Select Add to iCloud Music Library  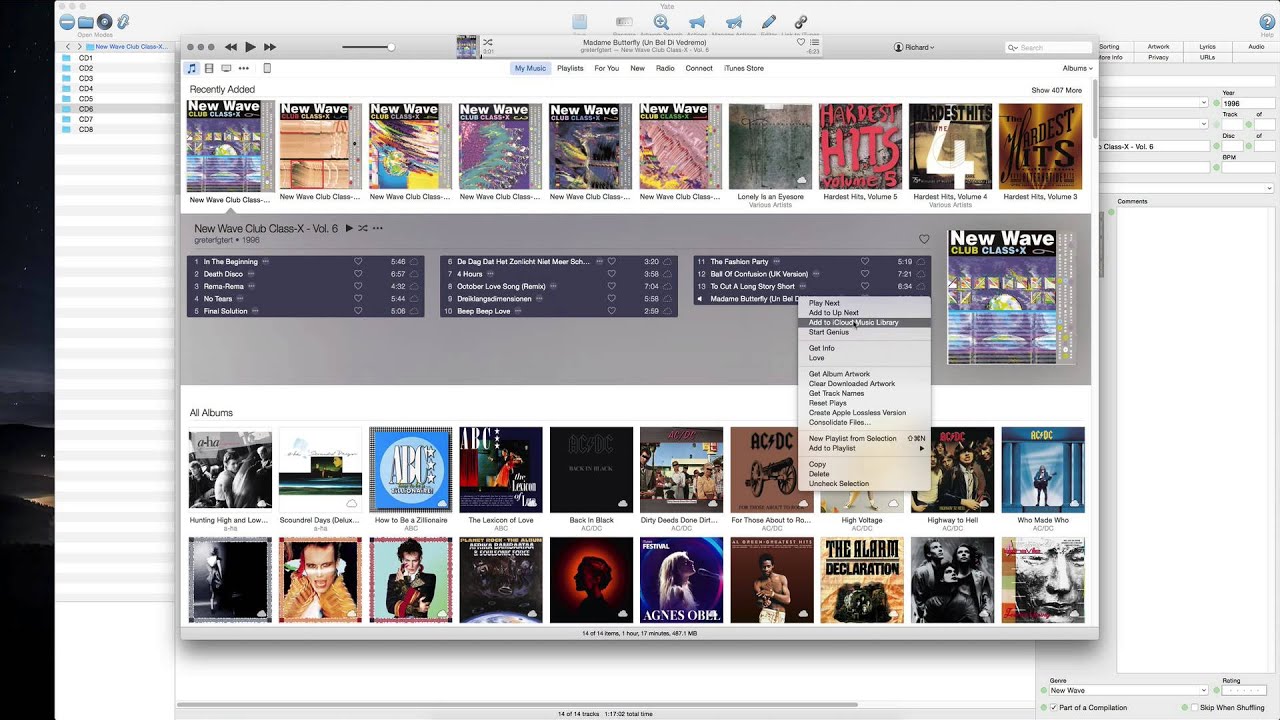click(864, 322)
